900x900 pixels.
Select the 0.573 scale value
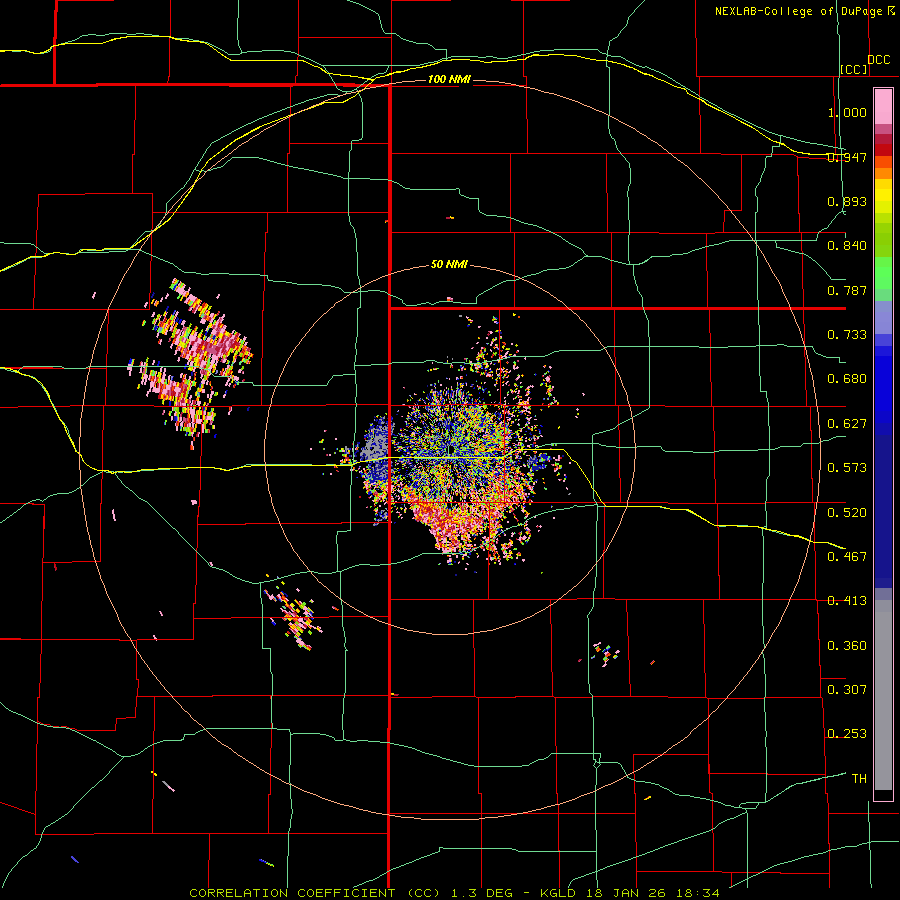pos(847,468)
